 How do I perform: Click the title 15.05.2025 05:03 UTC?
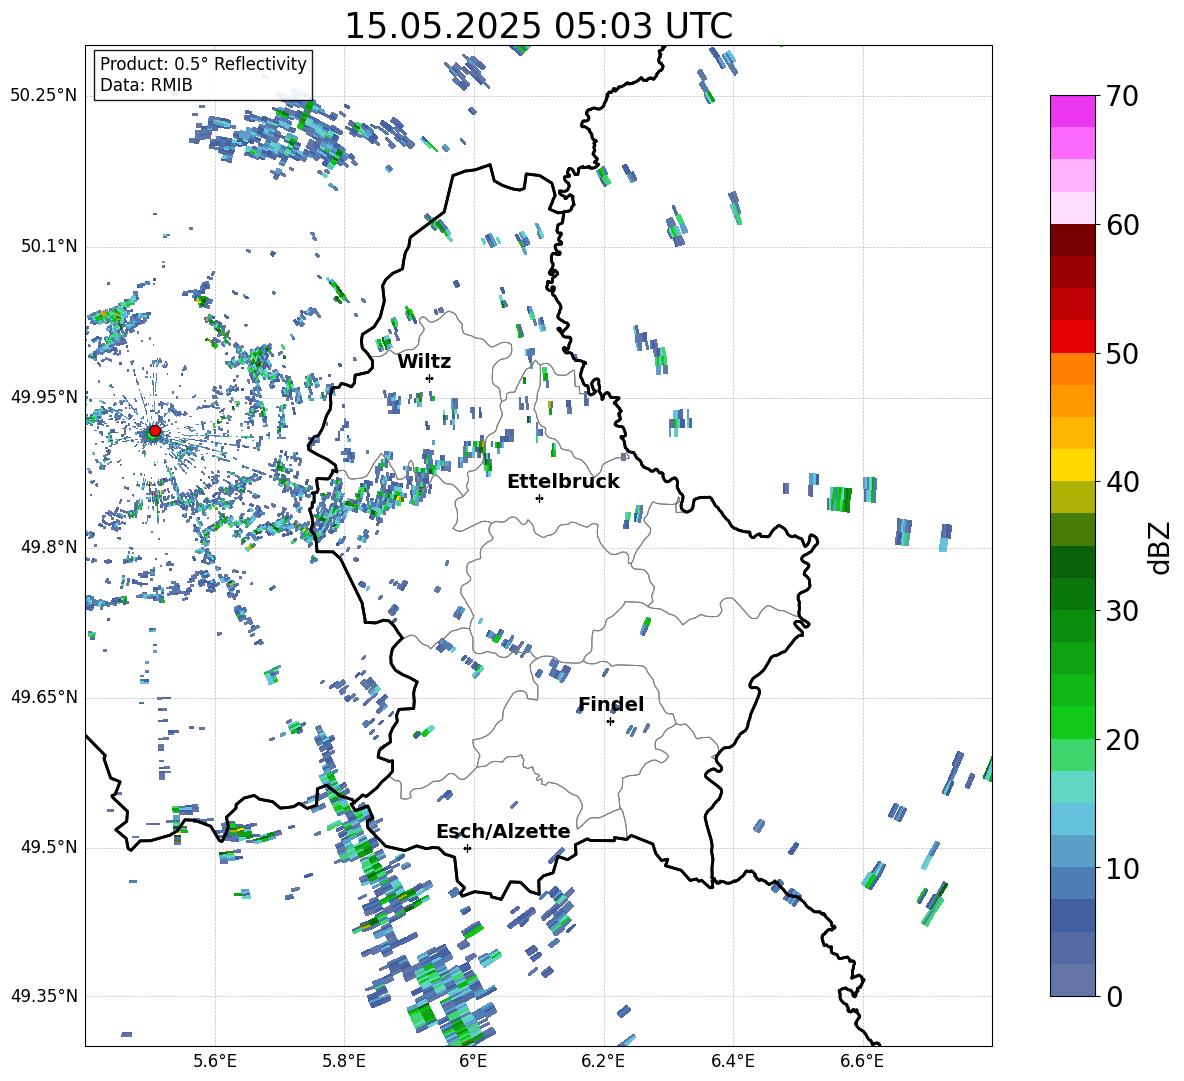538,26
